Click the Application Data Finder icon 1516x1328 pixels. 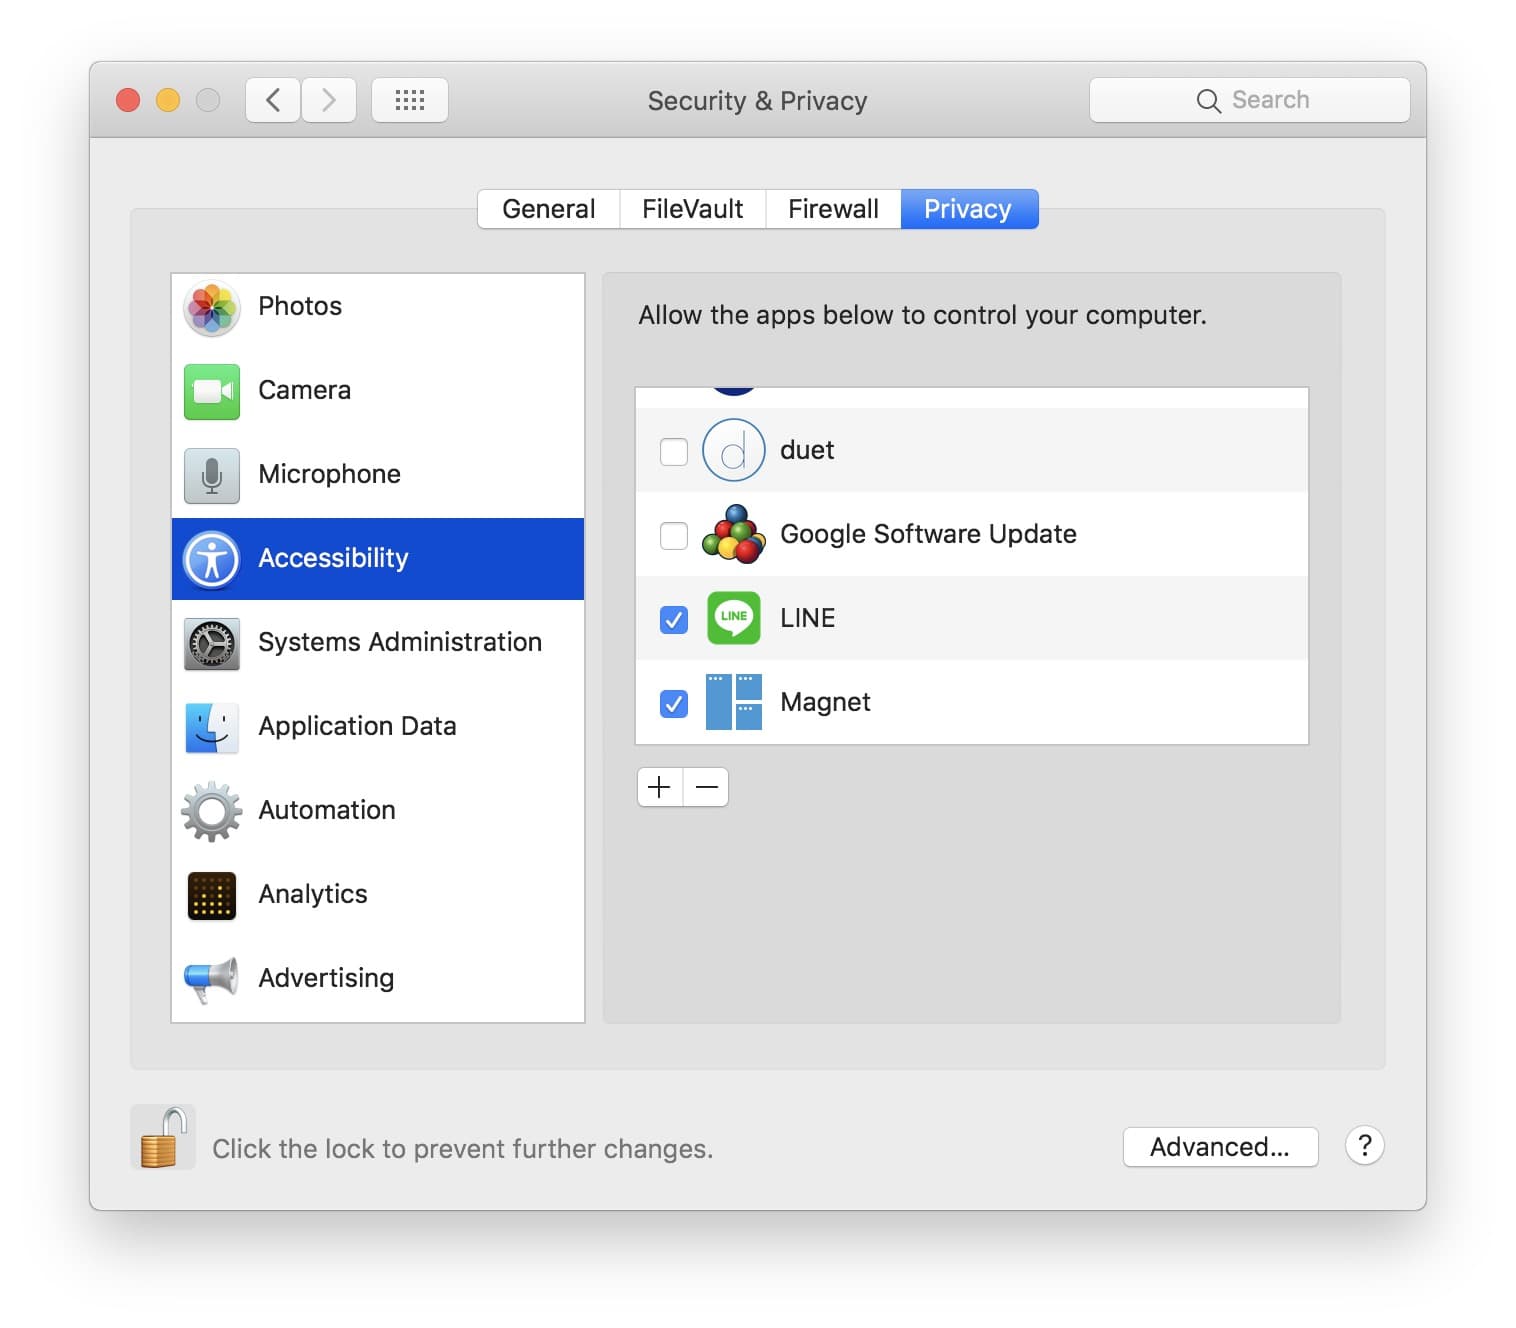click(211, 728)
